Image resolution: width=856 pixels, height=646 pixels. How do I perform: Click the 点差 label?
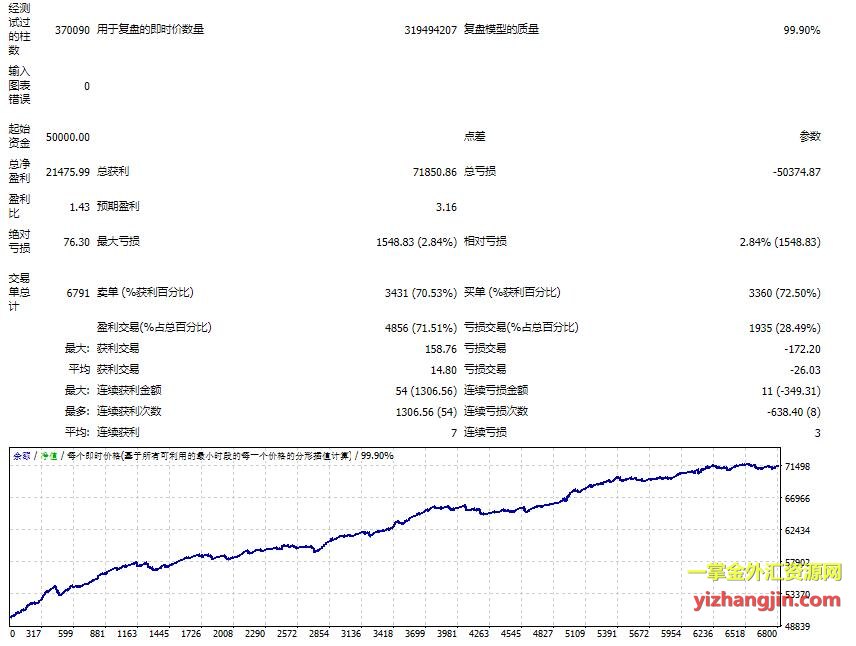(x=474, y=137)
